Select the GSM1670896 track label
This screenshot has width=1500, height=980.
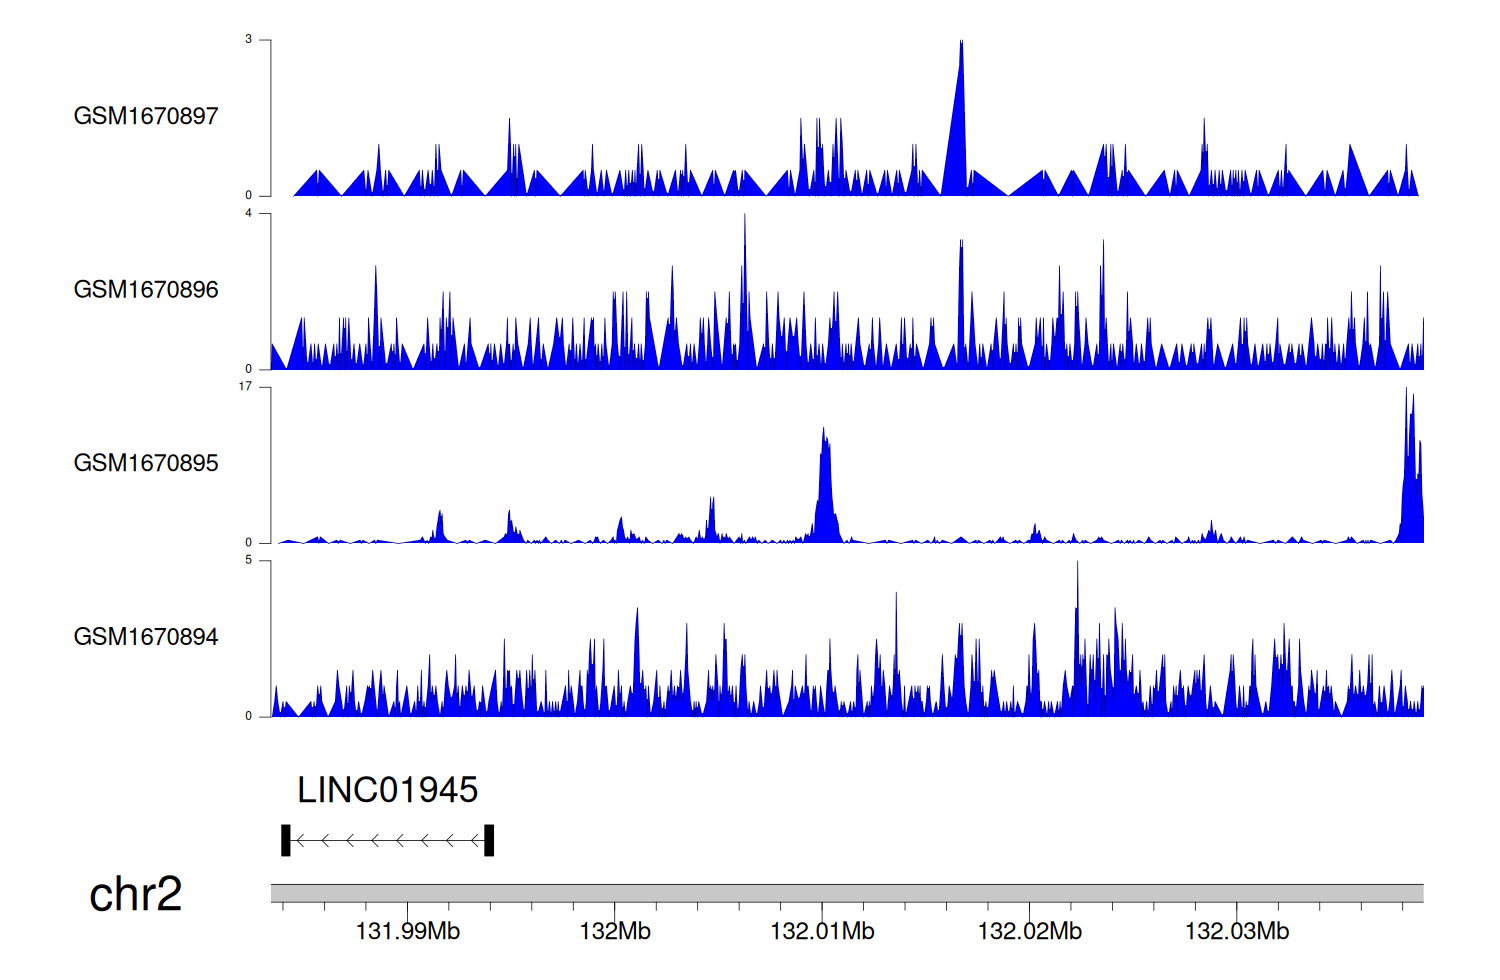pos(146,290)
